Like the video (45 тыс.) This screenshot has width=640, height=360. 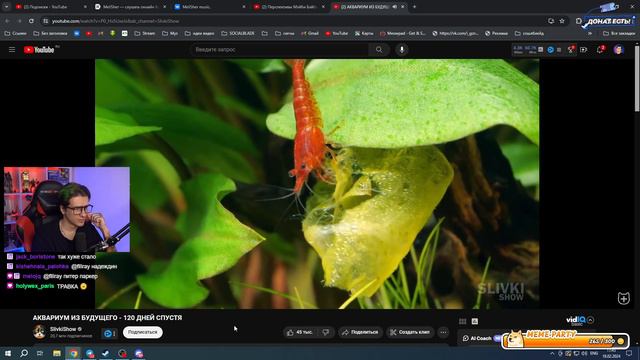[300, 332]
